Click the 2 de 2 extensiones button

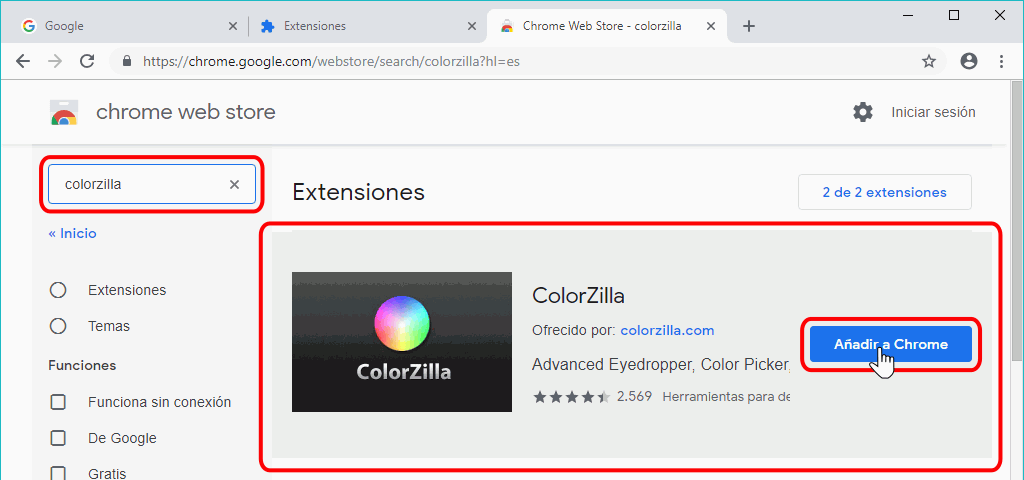(x=885, y=192)
